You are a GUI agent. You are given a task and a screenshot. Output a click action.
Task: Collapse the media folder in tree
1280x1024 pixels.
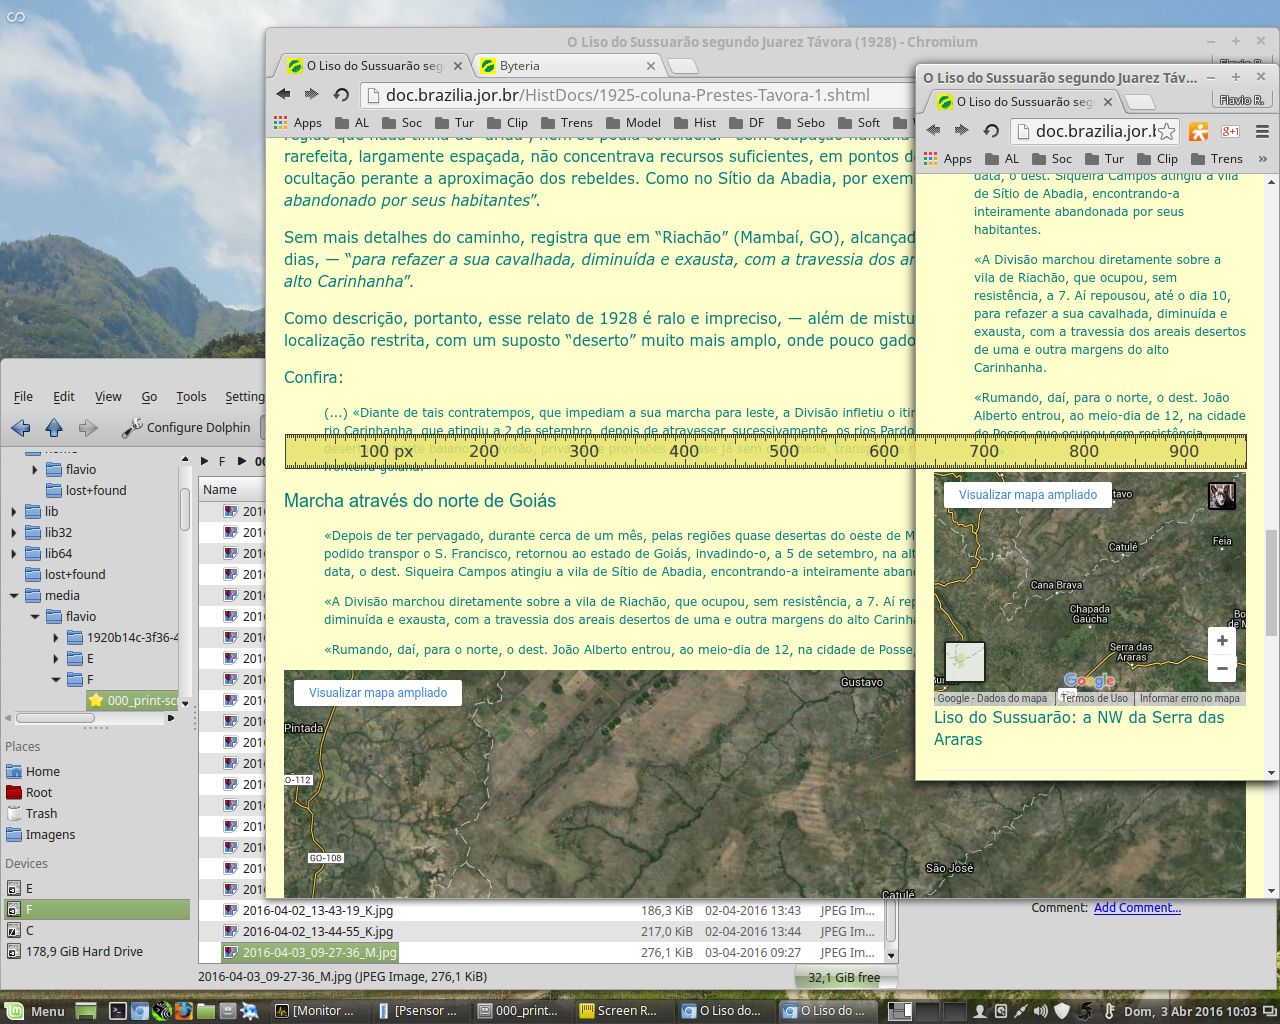tap(14, 596)
